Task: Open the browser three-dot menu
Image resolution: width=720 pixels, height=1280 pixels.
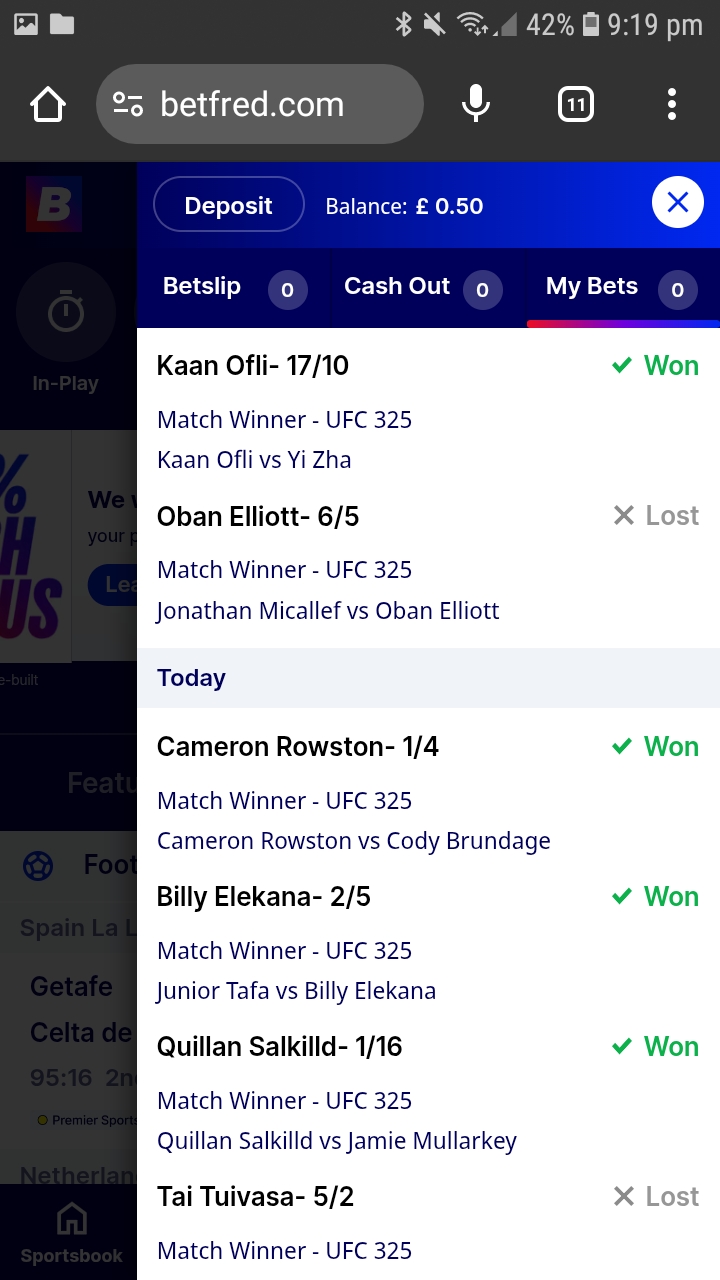Action: point(671,104)
